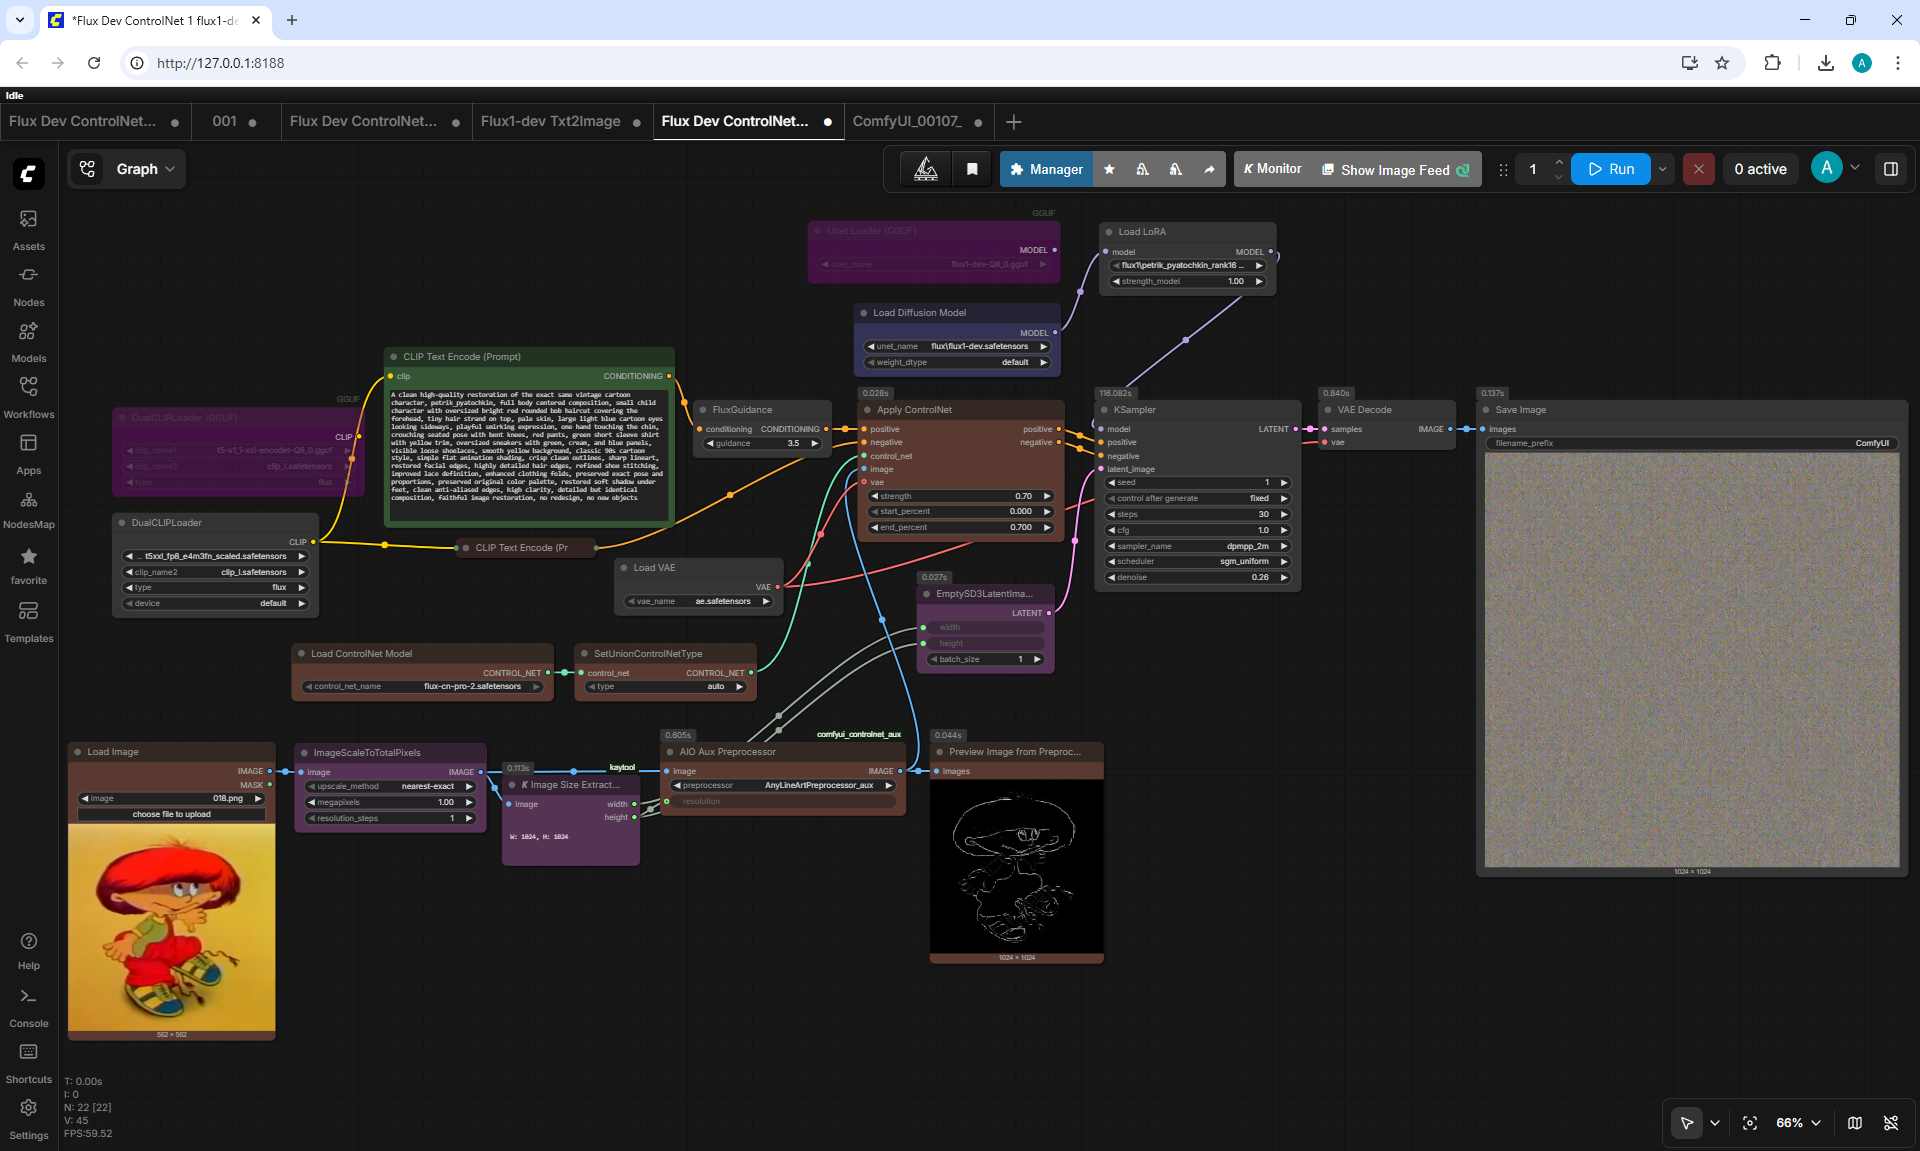Toggle Show Image Feed
Screen dimensions: 1920x1151
click(x=1395, y=170)
